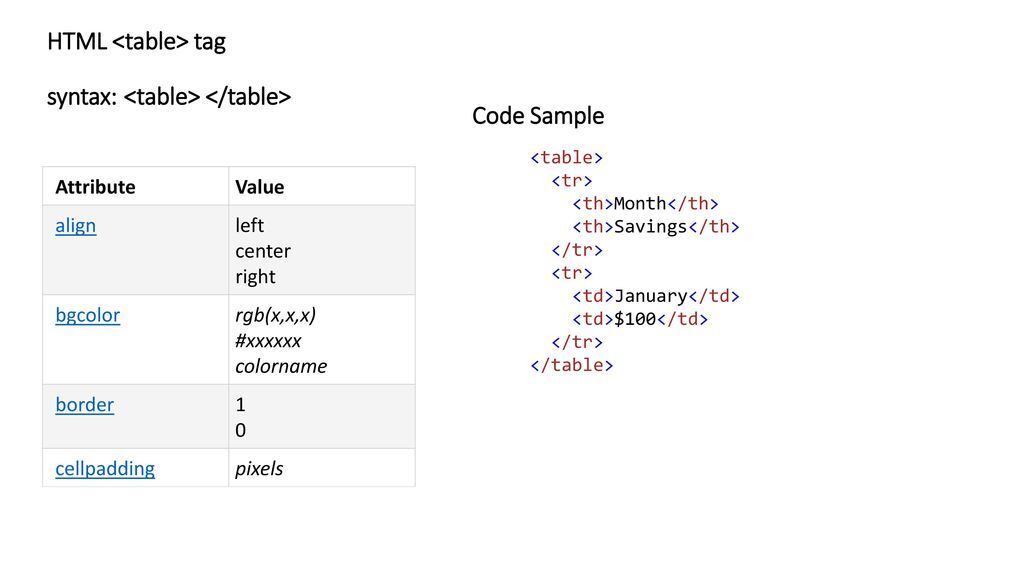
Task: Click the syntax line text
Action: pyautogui.click(x=169, y=97)
